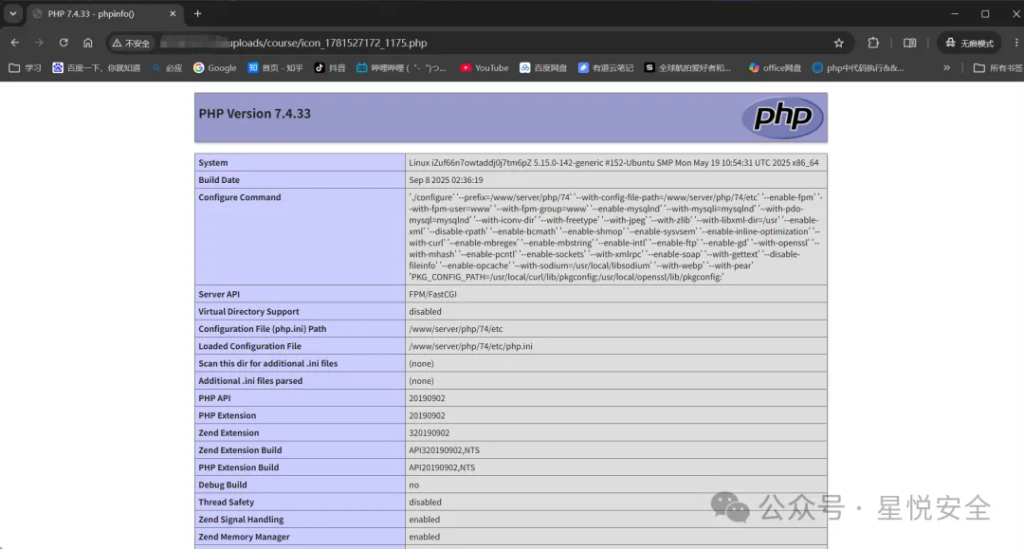Open the 必应 bookmark

point(167,68)
